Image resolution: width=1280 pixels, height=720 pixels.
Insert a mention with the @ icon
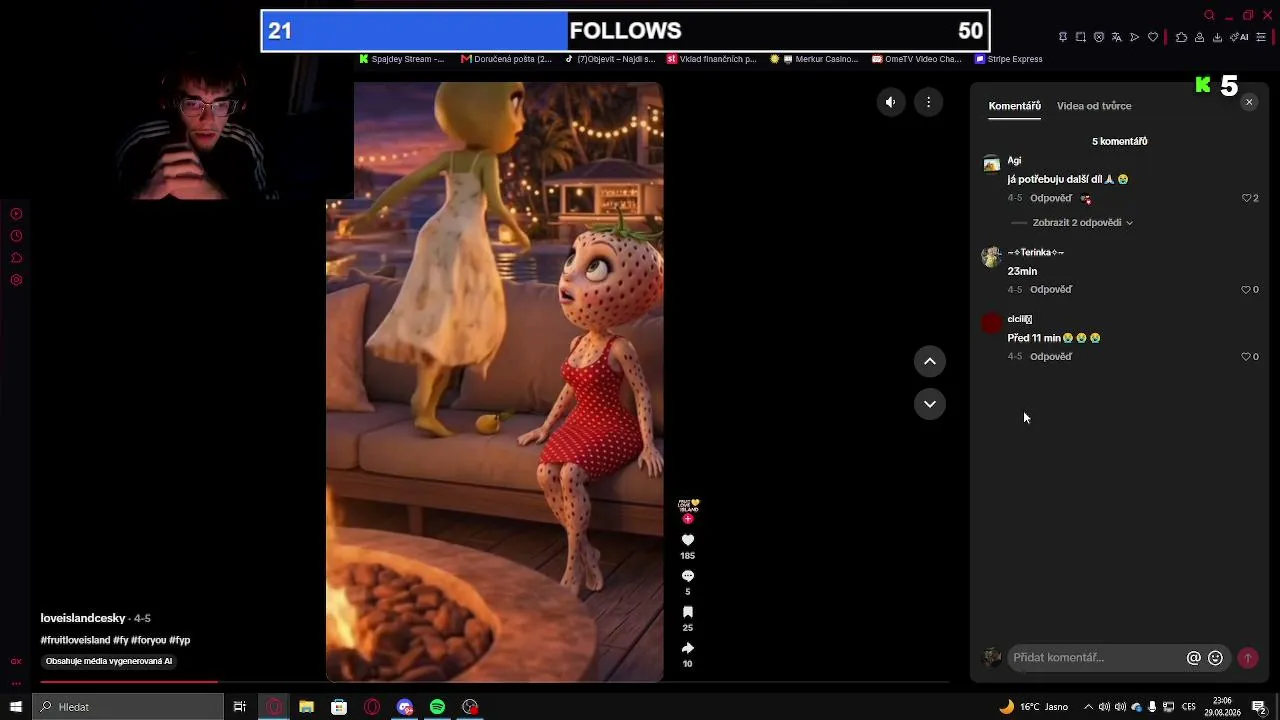[1193, 658]
